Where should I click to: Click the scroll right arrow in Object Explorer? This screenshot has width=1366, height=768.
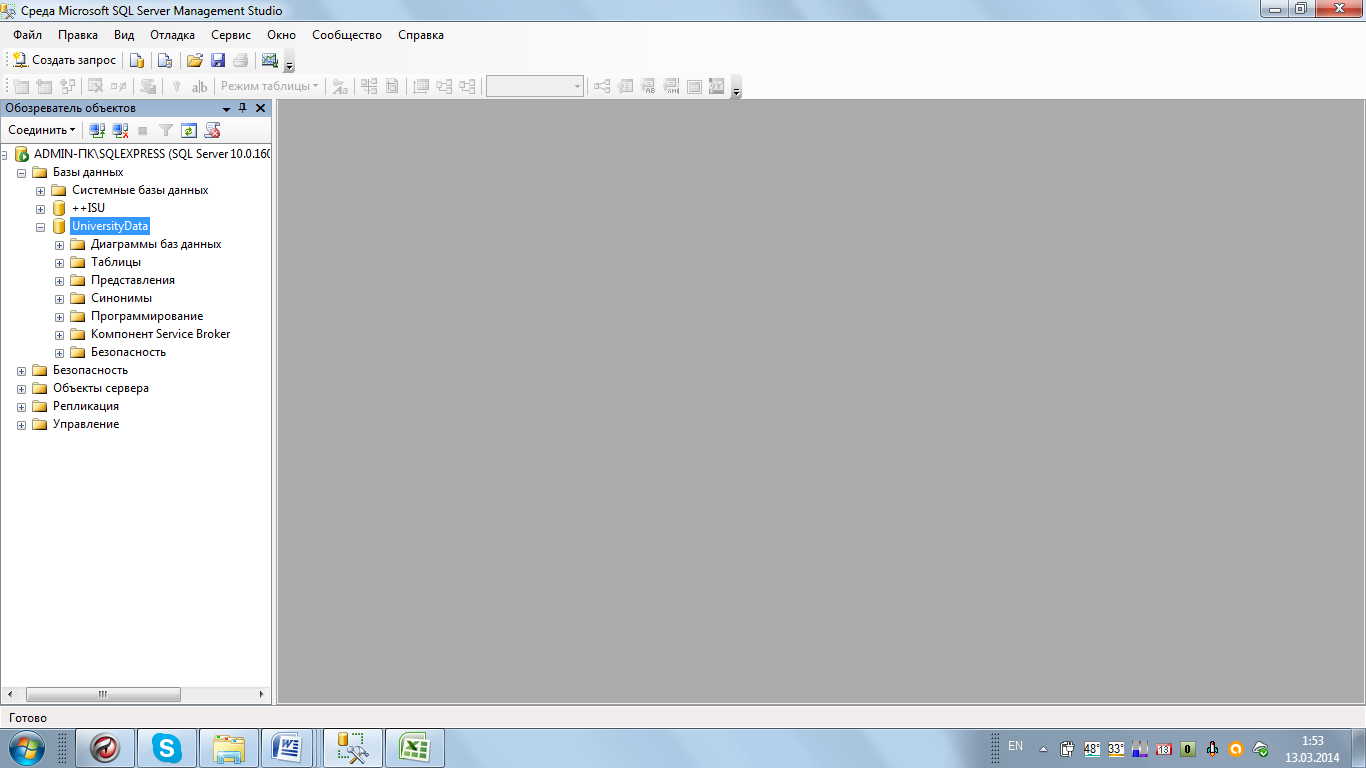262,694
